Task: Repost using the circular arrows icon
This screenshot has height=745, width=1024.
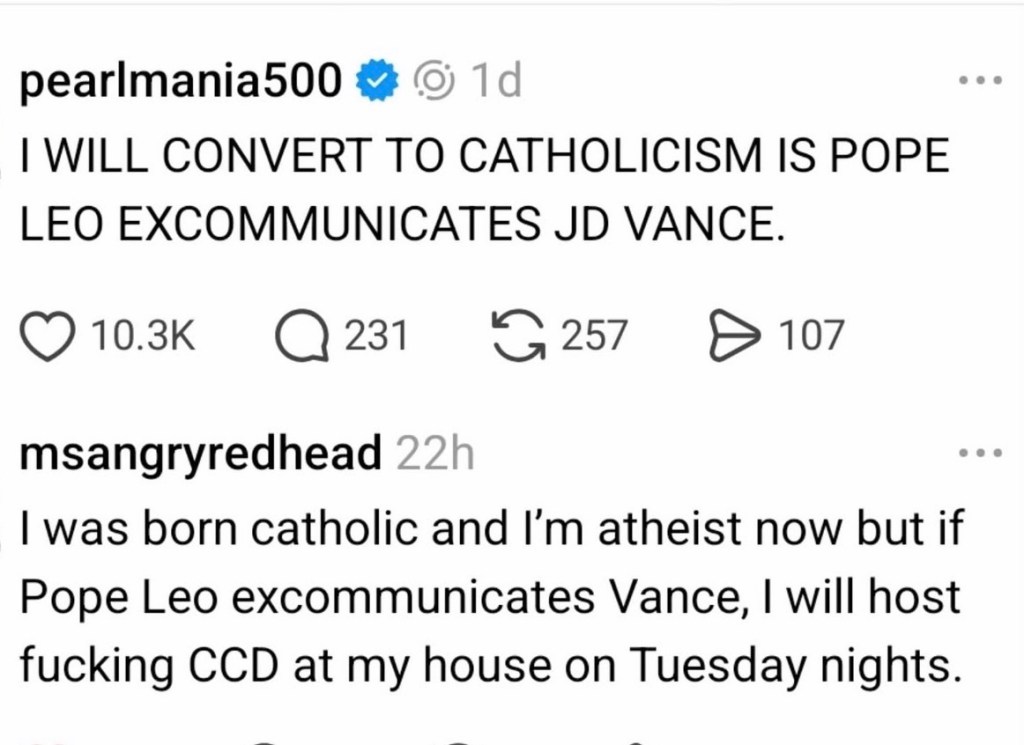Action: (520, 336)
